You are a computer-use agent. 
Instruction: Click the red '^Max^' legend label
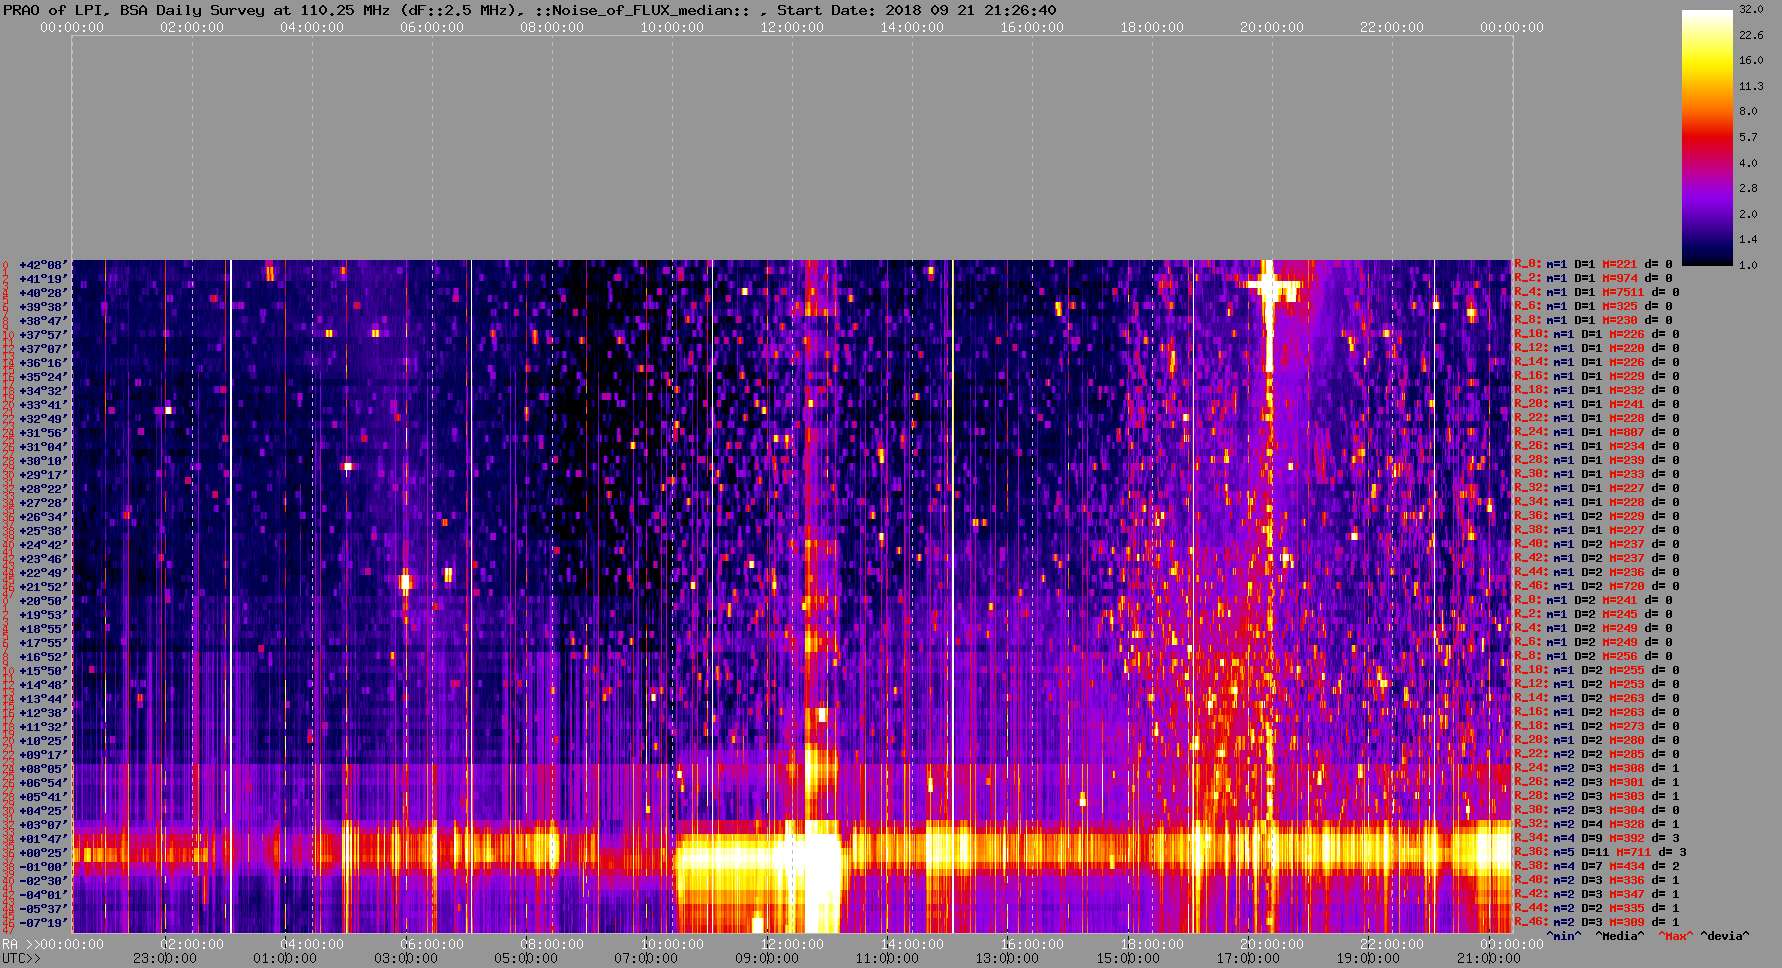[1674, 936]
